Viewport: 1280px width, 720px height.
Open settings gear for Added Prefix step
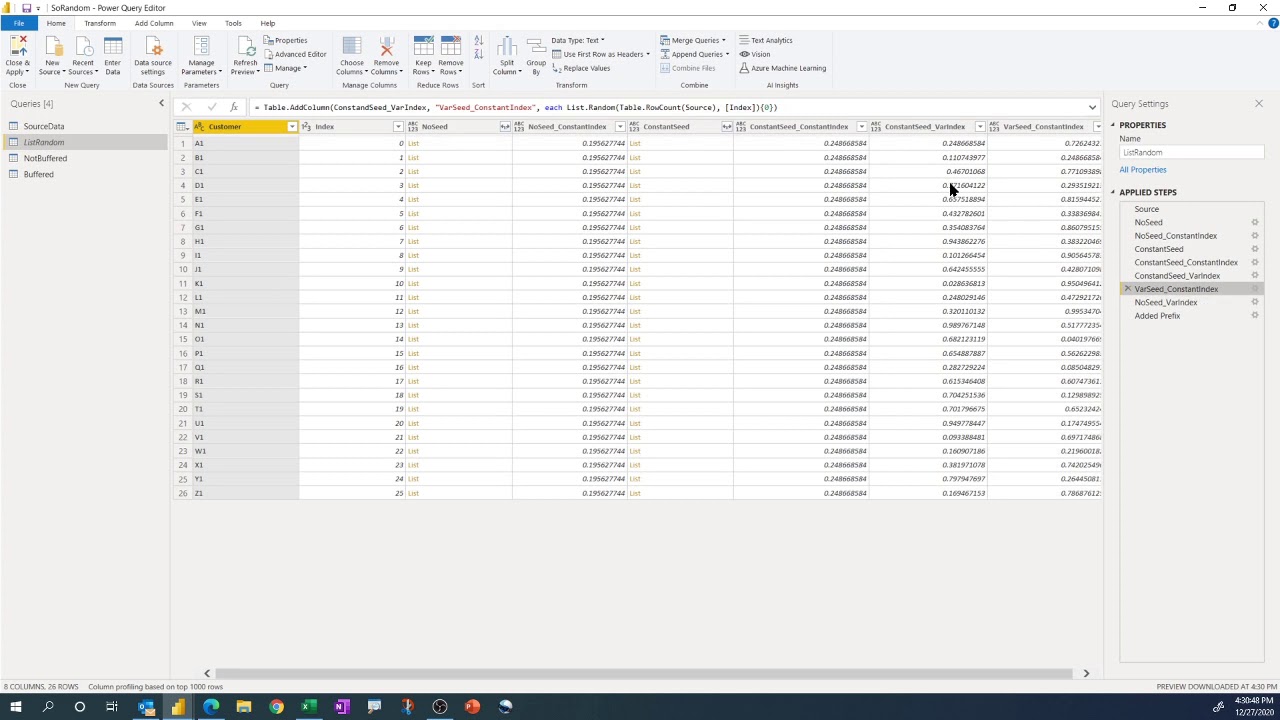point(1255,315)
